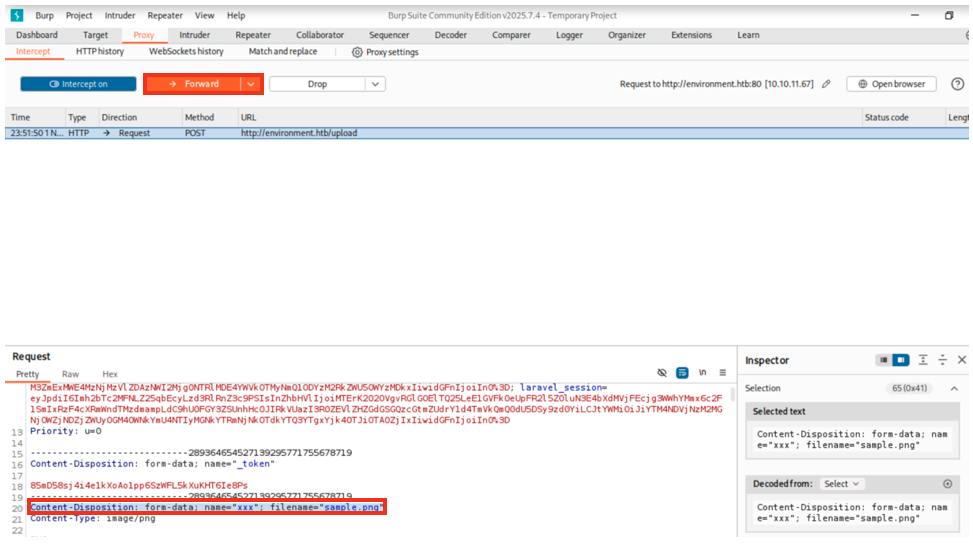Open the request editor hamburger menu

pos(722,373)
